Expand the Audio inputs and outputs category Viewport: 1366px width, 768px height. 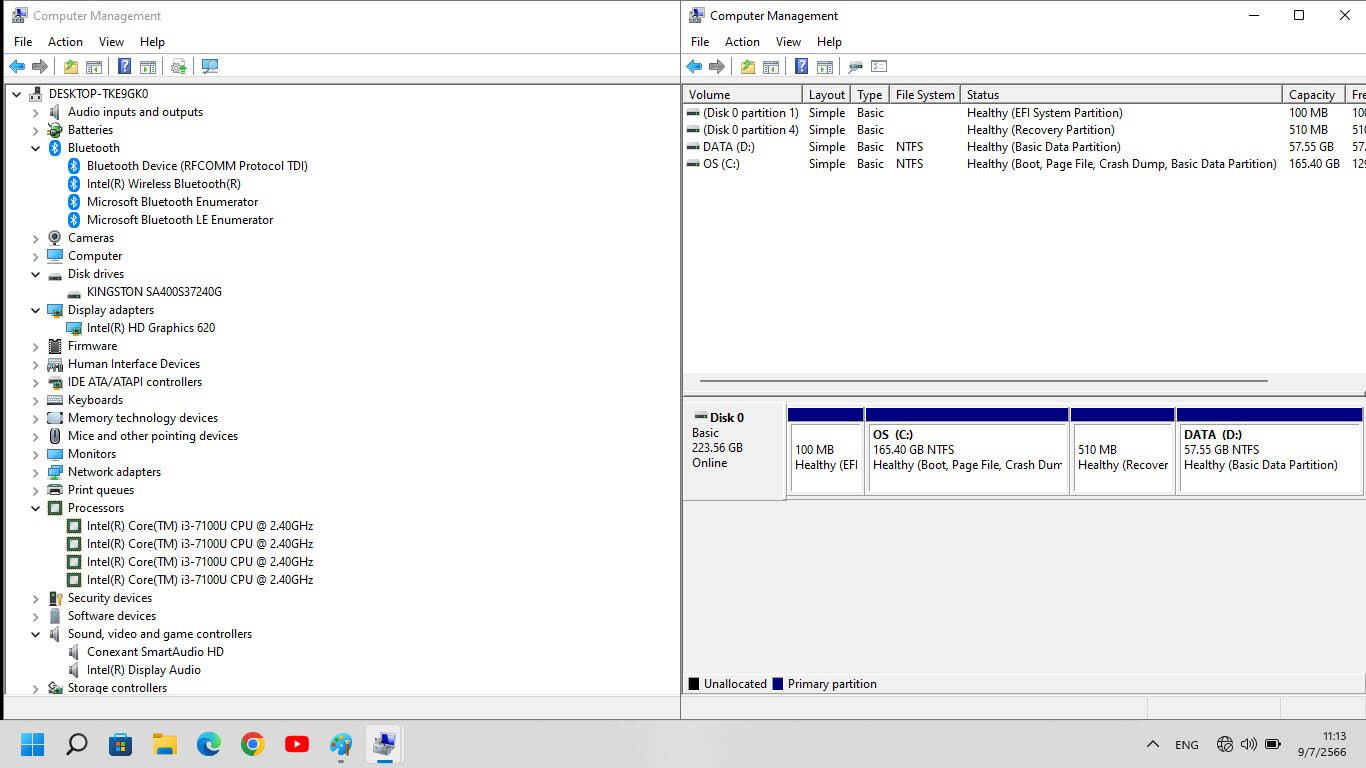tap(36, 112)
